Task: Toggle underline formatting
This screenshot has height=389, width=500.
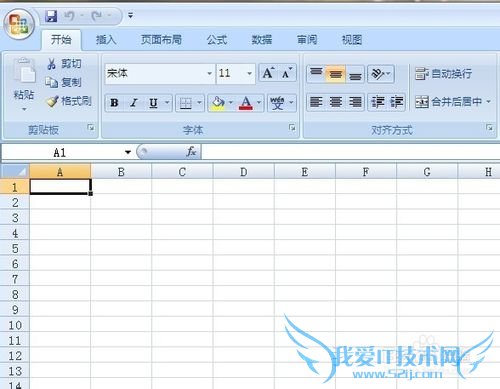Action: tap(153, 103)
